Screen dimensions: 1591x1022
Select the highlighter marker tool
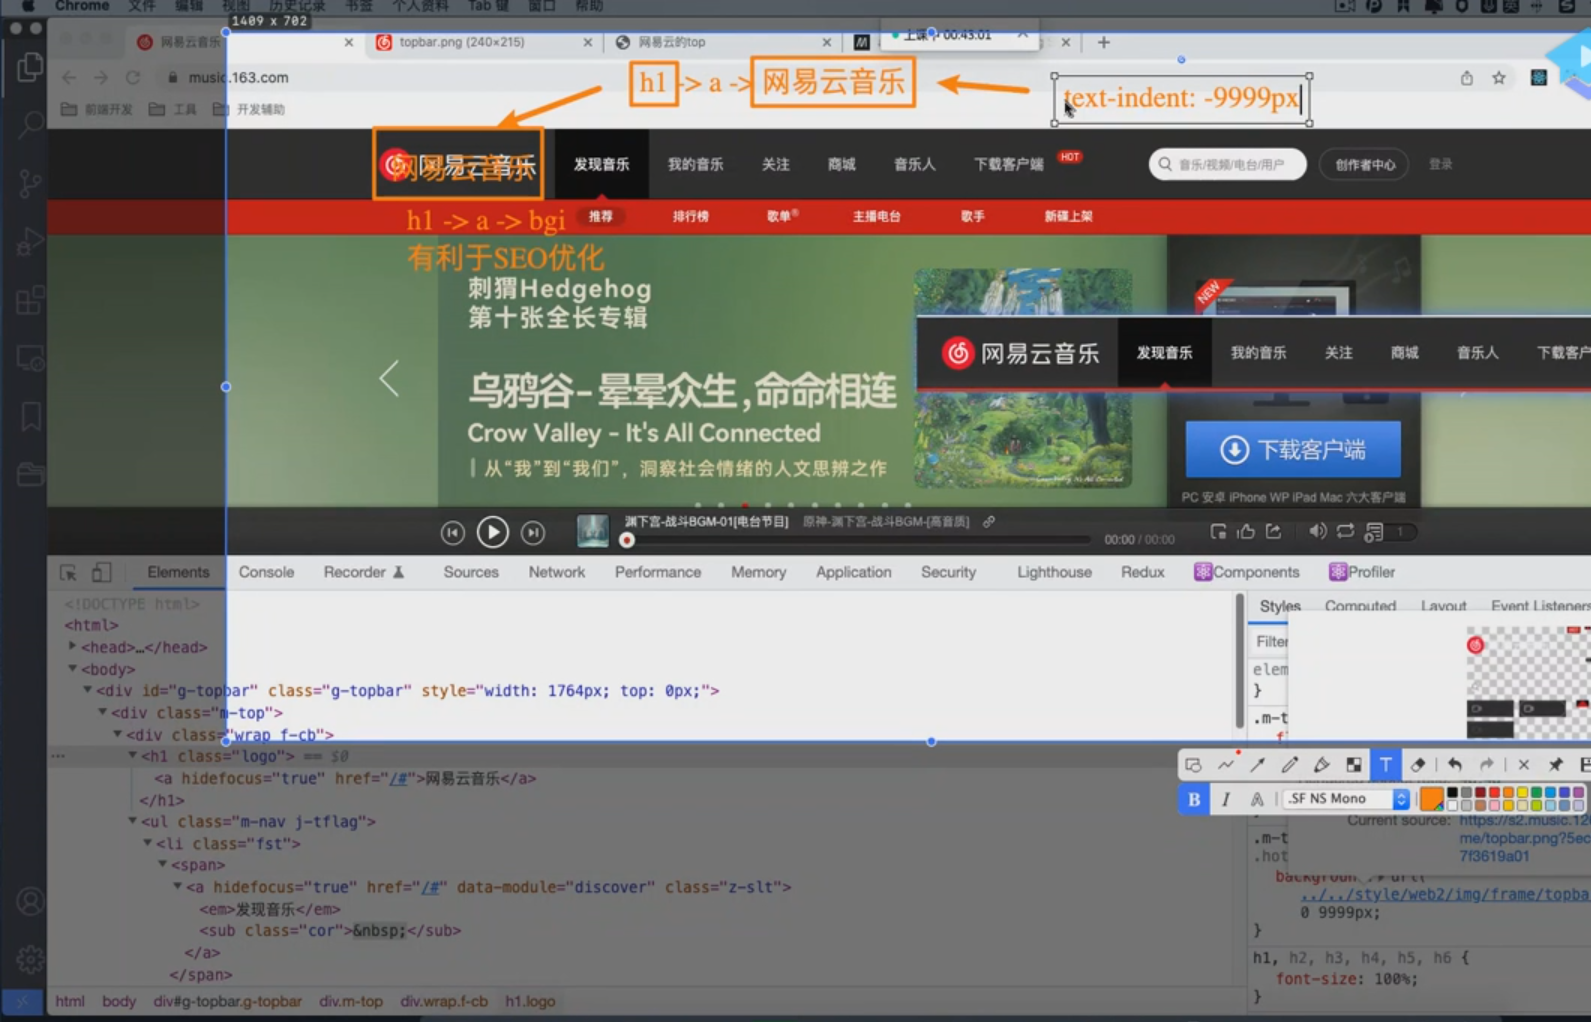pos(1322,765)
